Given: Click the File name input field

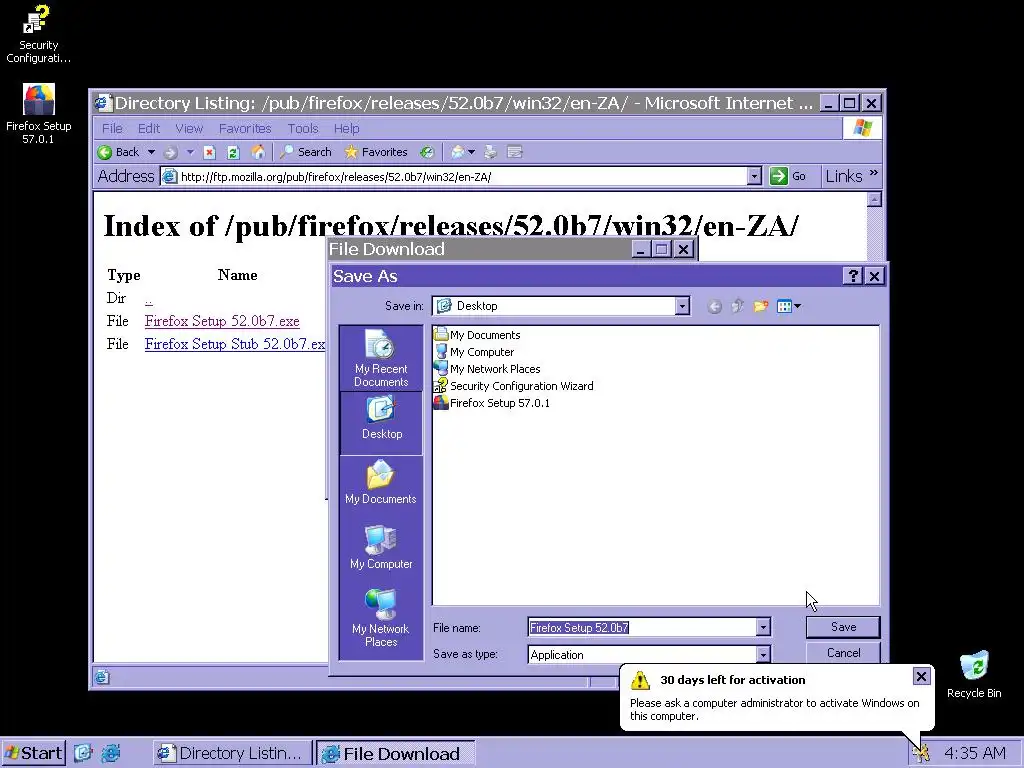Looking at the screenshot, I should (642, 628).
